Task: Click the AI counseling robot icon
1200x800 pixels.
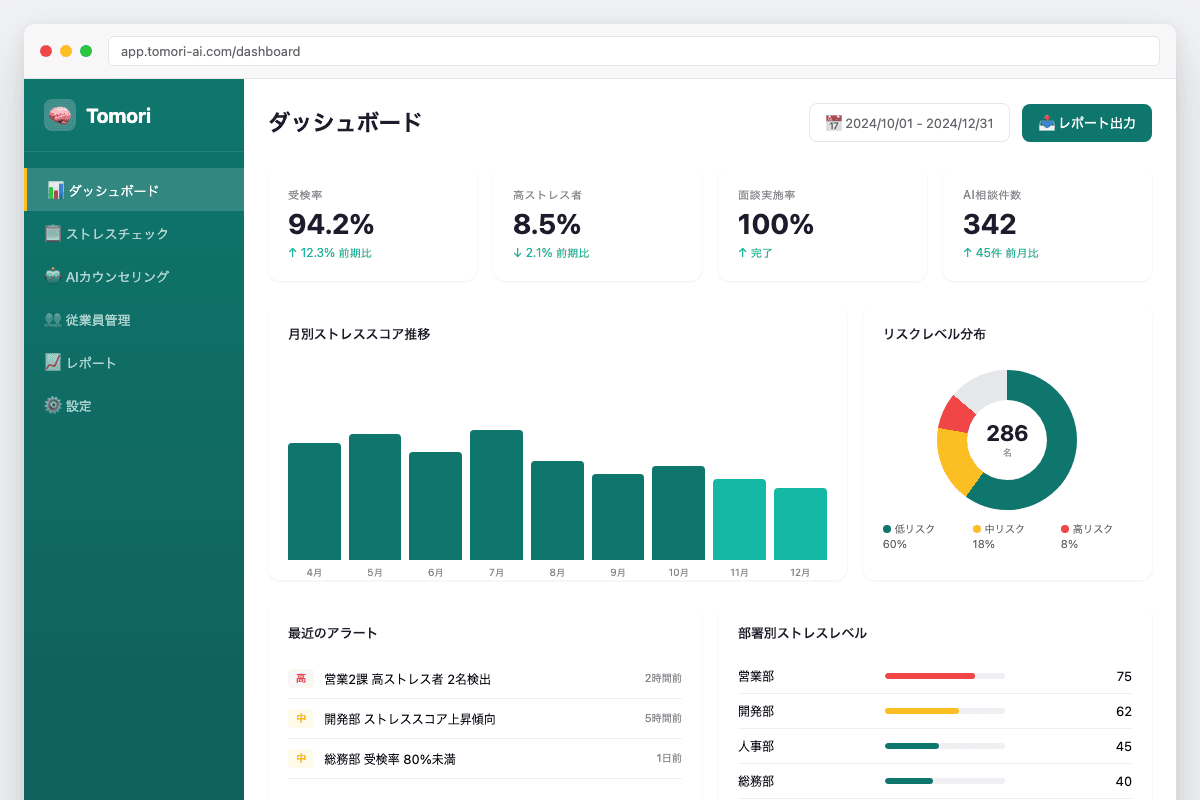Action: point(54,277)
